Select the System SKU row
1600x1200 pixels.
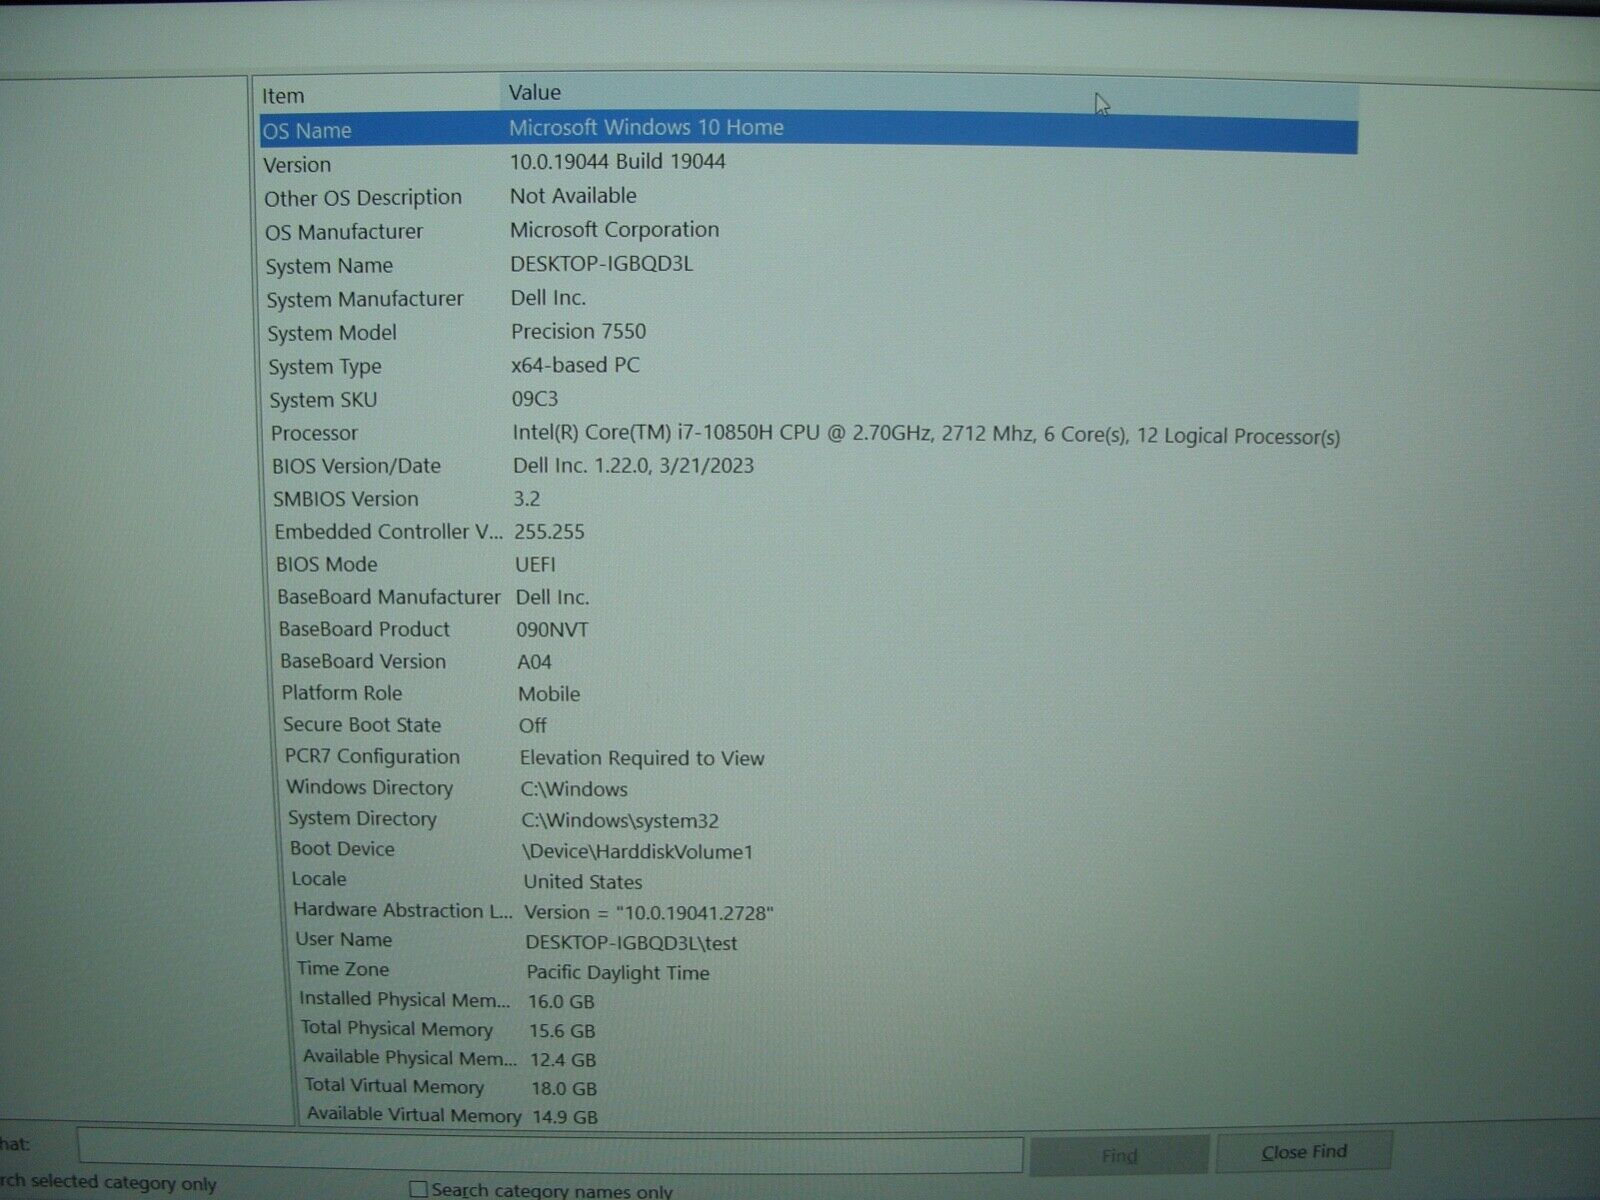[x=808, y=399]
